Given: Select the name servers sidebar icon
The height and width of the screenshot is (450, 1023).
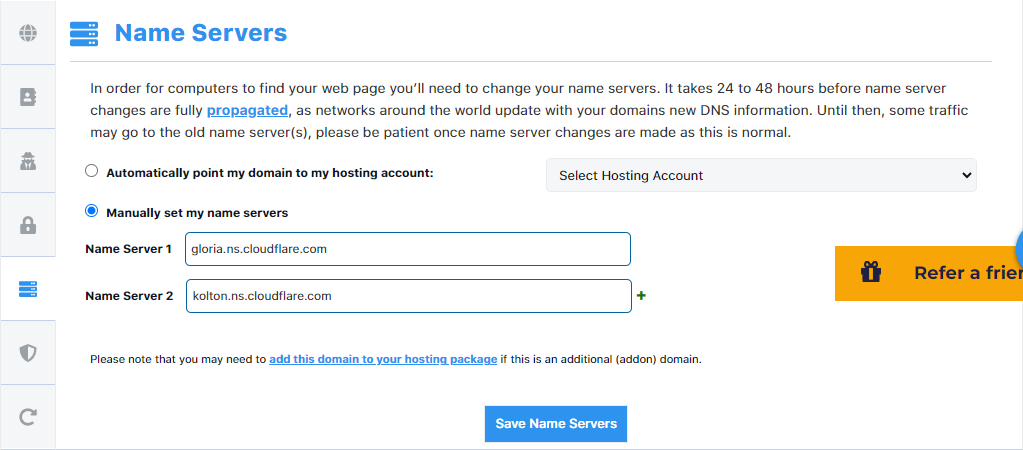Looking at the screenshot, I should pos(28,289).
